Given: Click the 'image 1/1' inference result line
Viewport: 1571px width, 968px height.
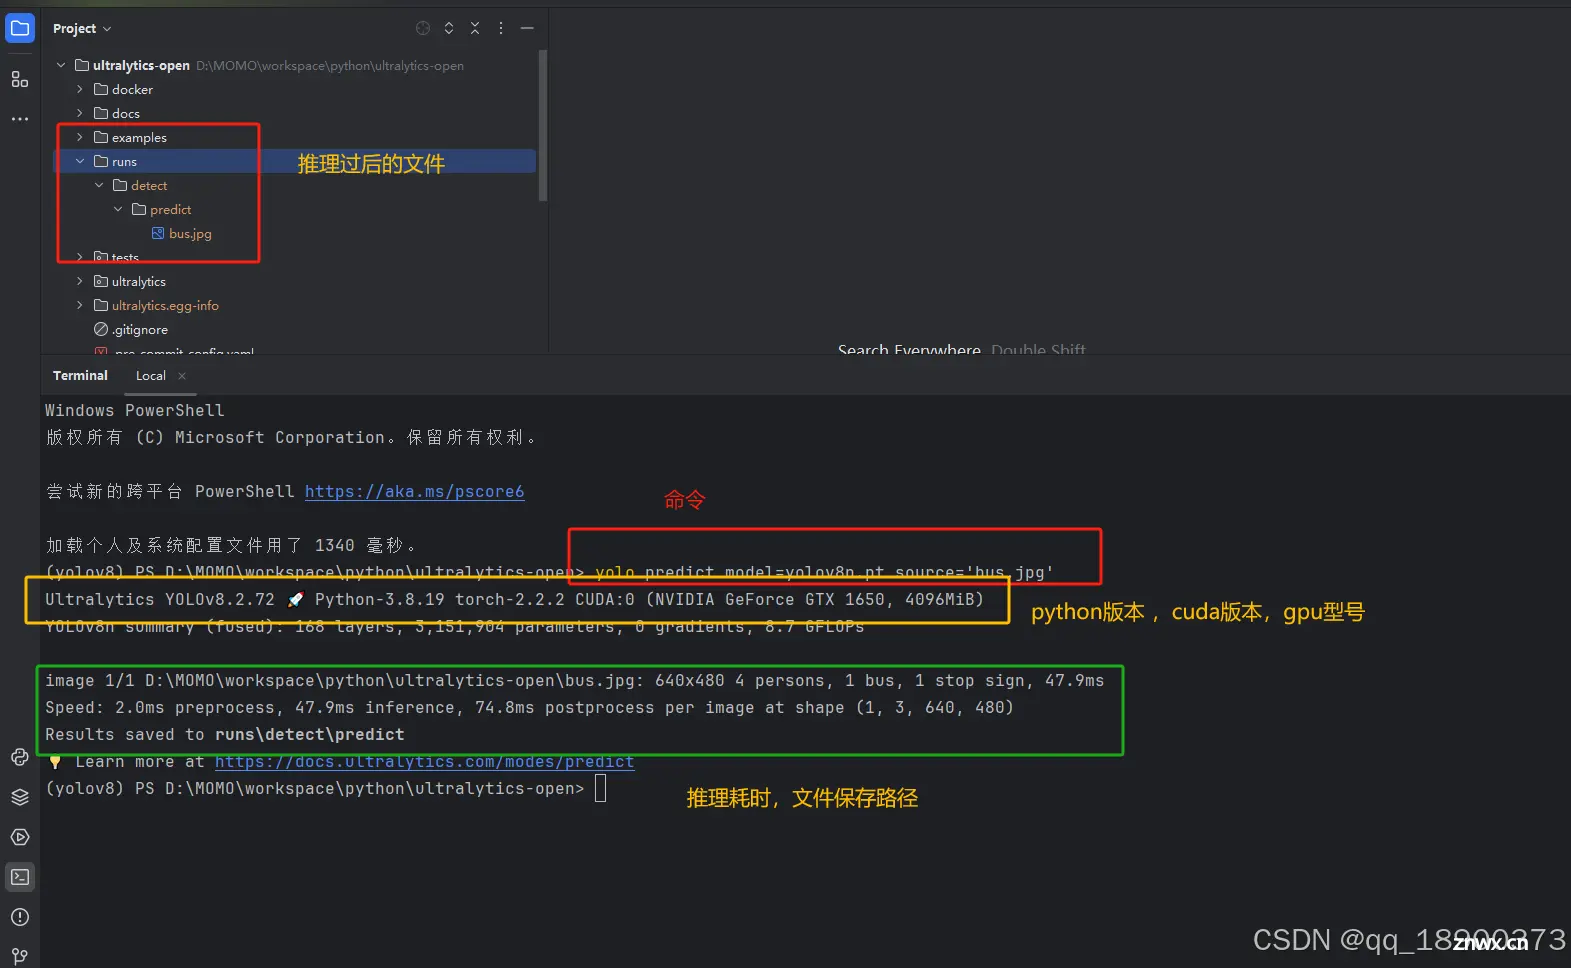Looking at the screenshot, I should (x=574, y=680).
